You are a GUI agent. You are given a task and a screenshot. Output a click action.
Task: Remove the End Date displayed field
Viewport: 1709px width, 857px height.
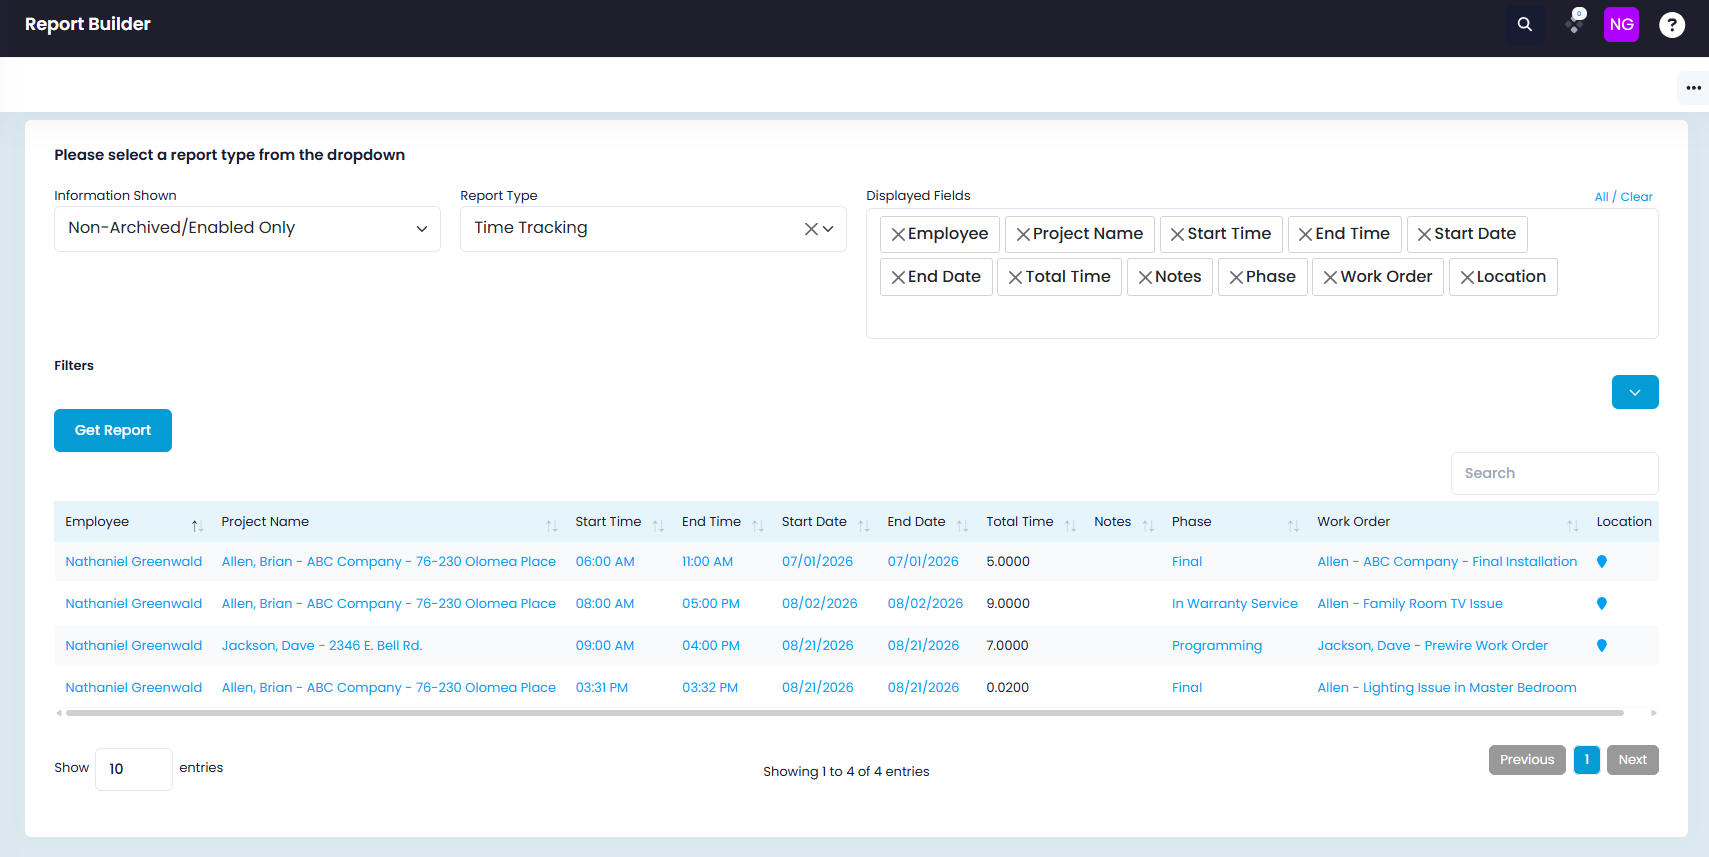click(x=898, y=277)
